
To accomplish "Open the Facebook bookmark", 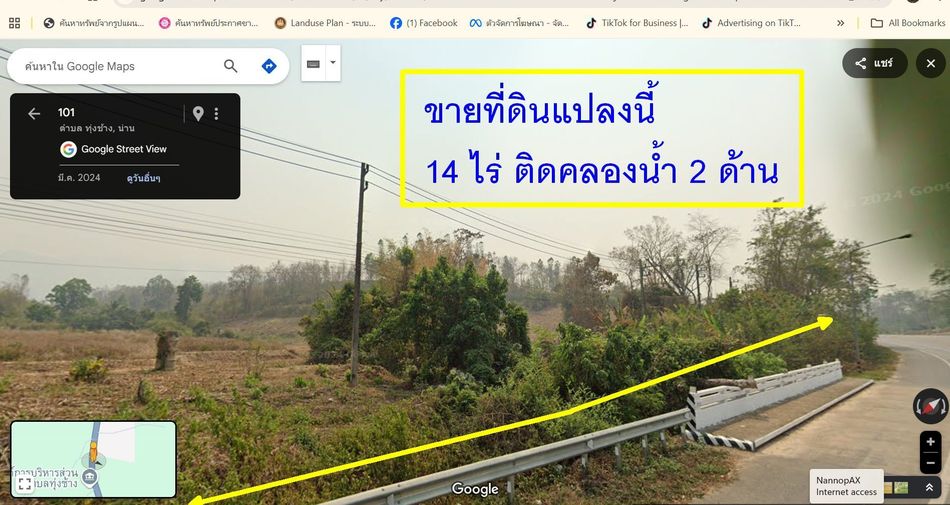I will (424, 23).
